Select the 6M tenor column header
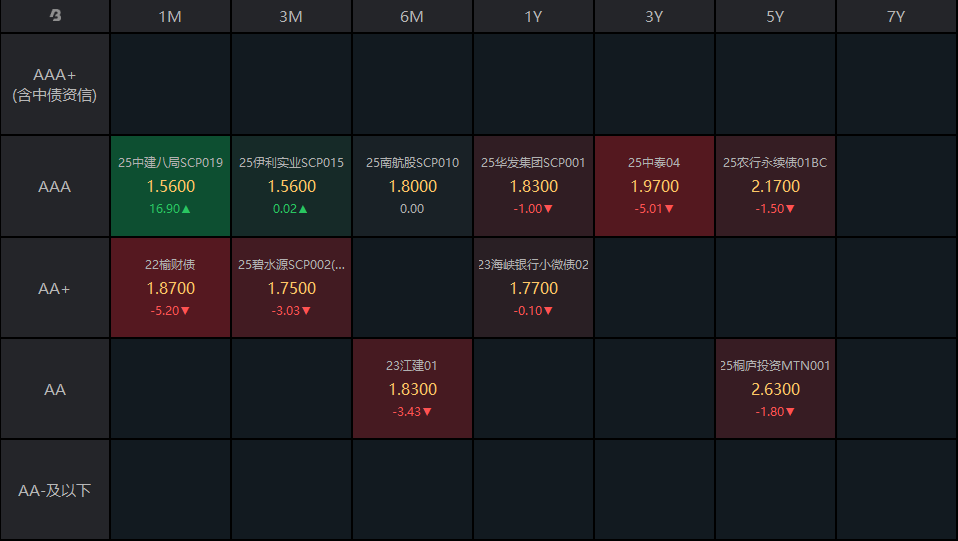958x541 pixels. [412, 17]
